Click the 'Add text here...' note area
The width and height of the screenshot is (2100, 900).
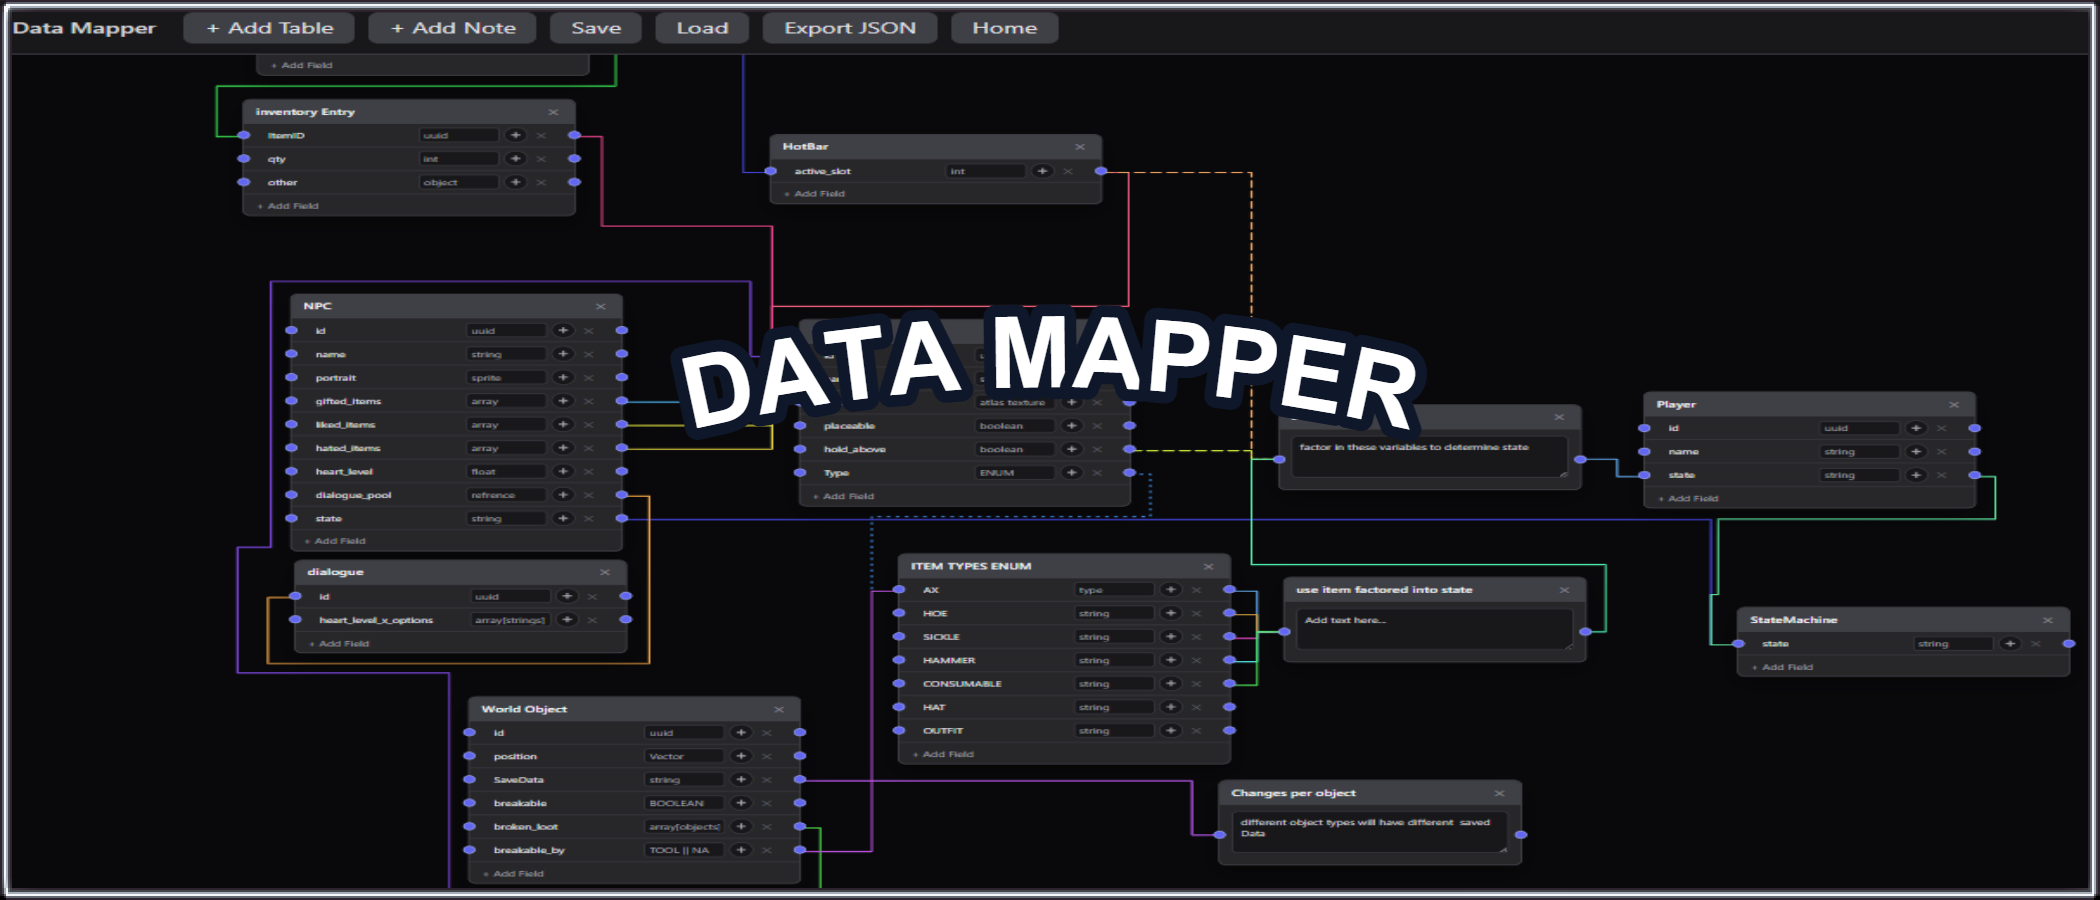1435,629
